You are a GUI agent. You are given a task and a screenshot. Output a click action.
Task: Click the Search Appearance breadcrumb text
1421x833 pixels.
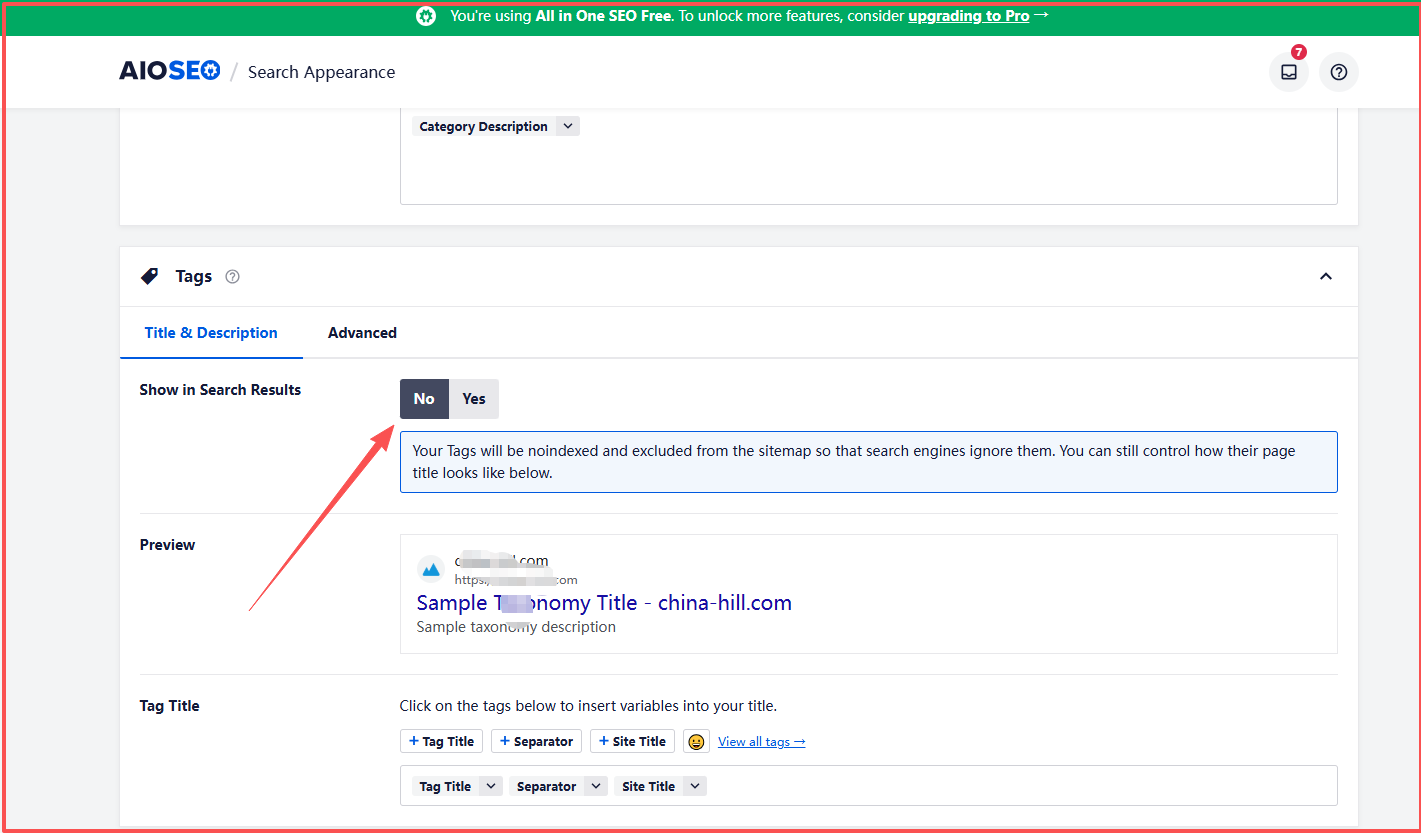point(321,72)
